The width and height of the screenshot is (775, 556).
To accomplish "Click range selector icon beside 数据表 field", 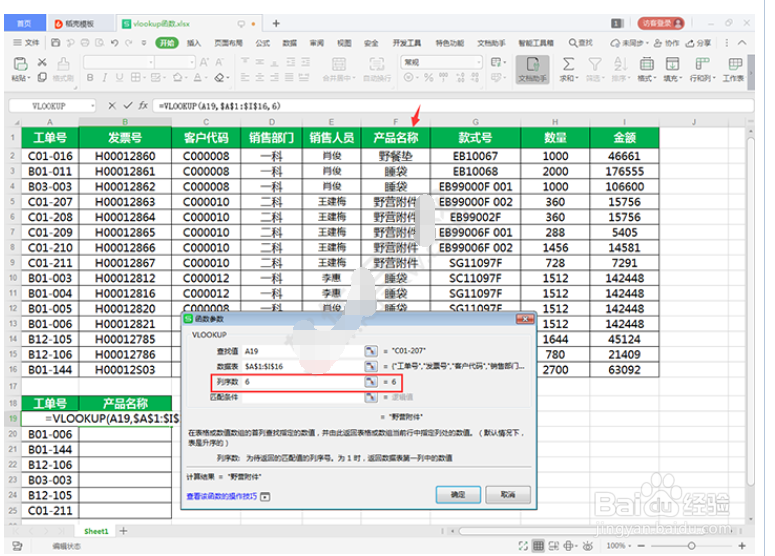I will (x=371, y=366).
